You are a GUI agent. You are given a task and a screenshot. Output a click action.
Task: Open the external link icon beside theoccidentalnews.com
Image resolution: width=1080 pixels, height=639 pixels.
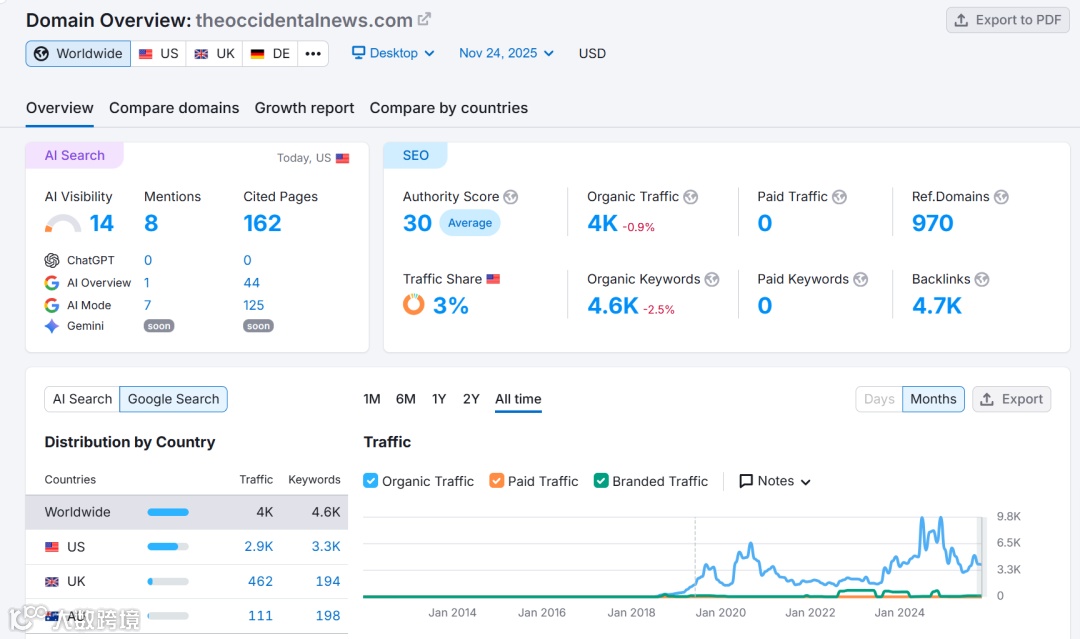tap(424, 19)
